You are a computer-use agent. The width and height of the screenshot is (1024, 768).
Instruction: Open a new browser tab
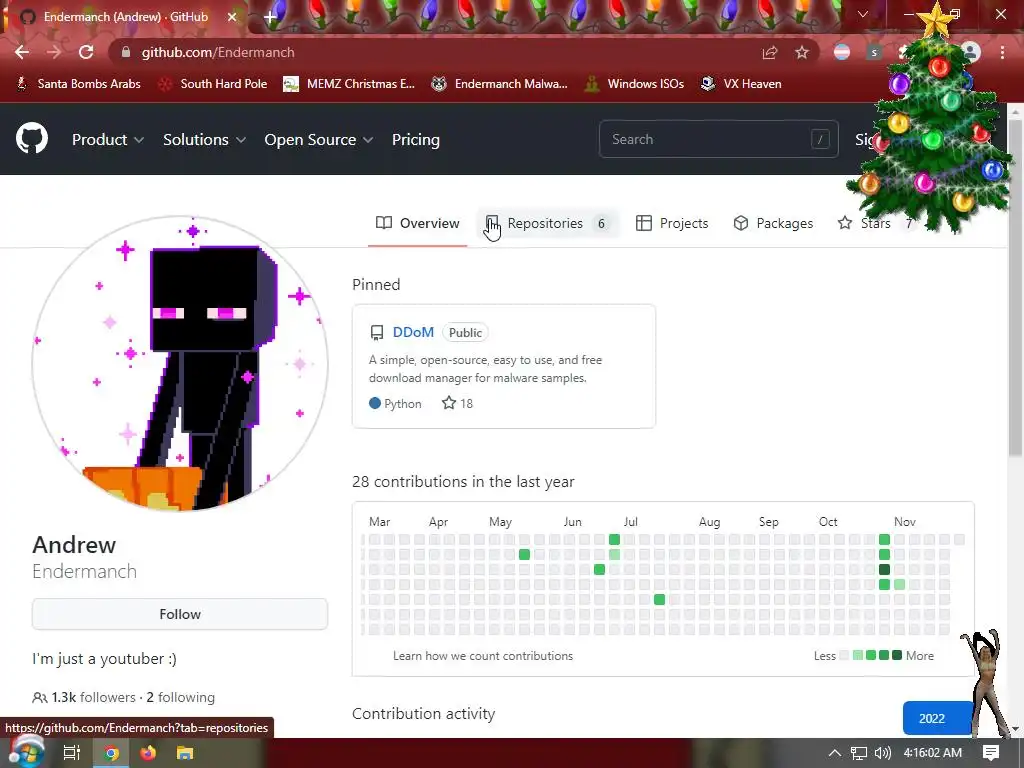[x=269, y=17]
